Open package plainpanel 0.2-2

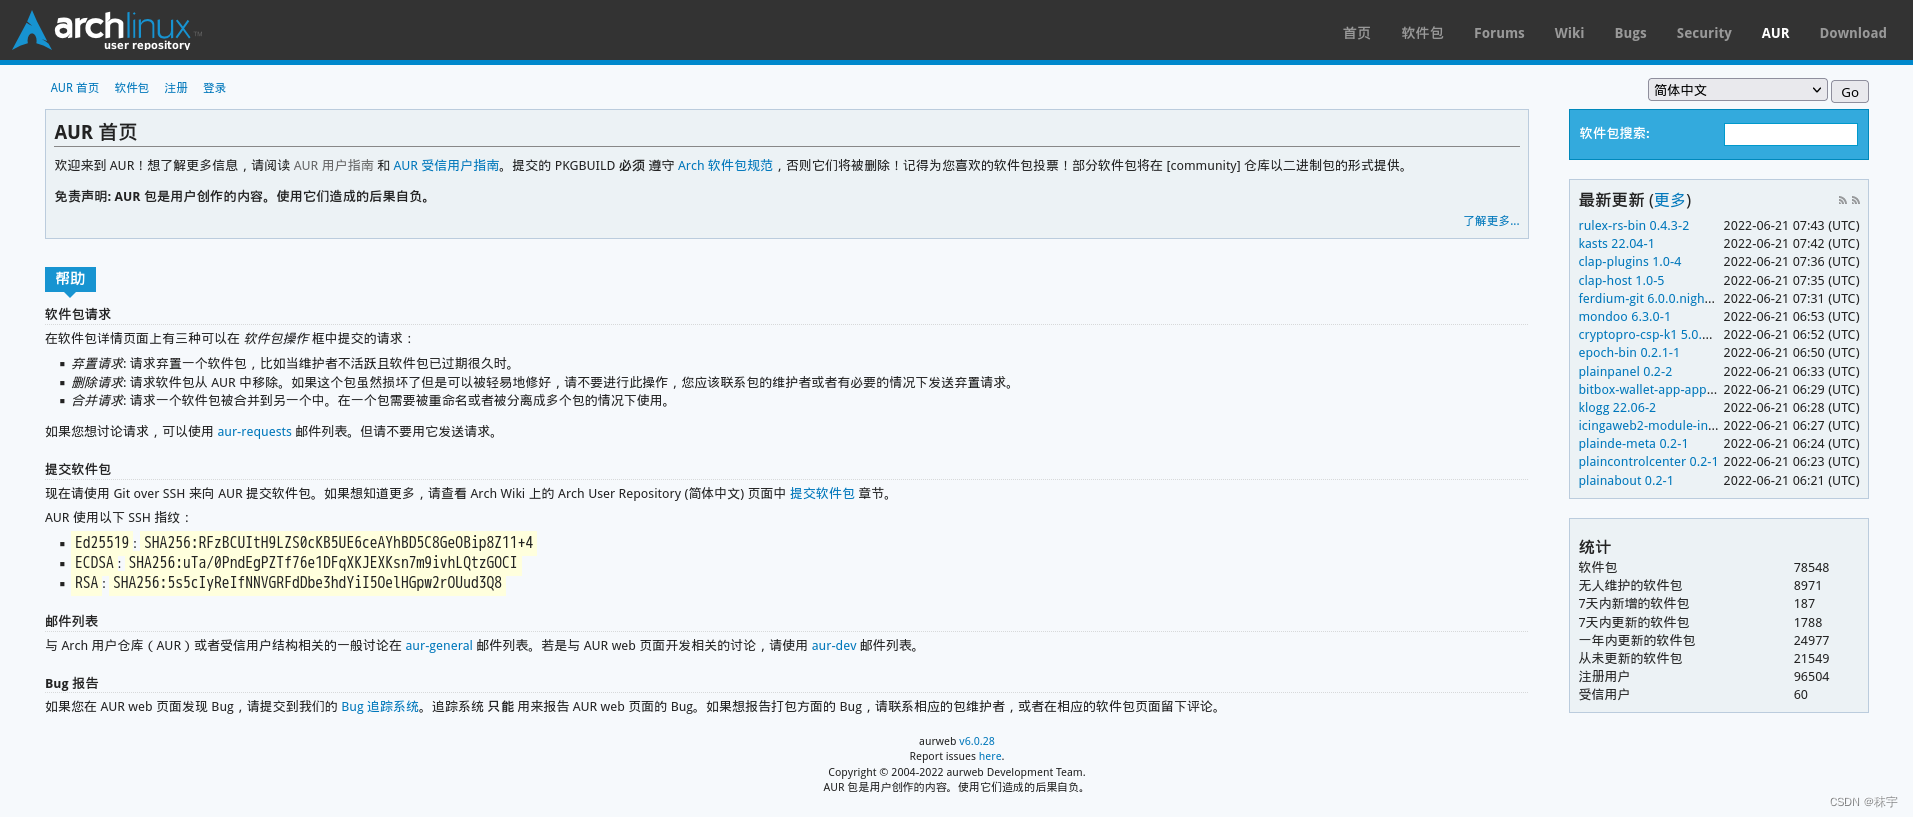pos(1625,372)
